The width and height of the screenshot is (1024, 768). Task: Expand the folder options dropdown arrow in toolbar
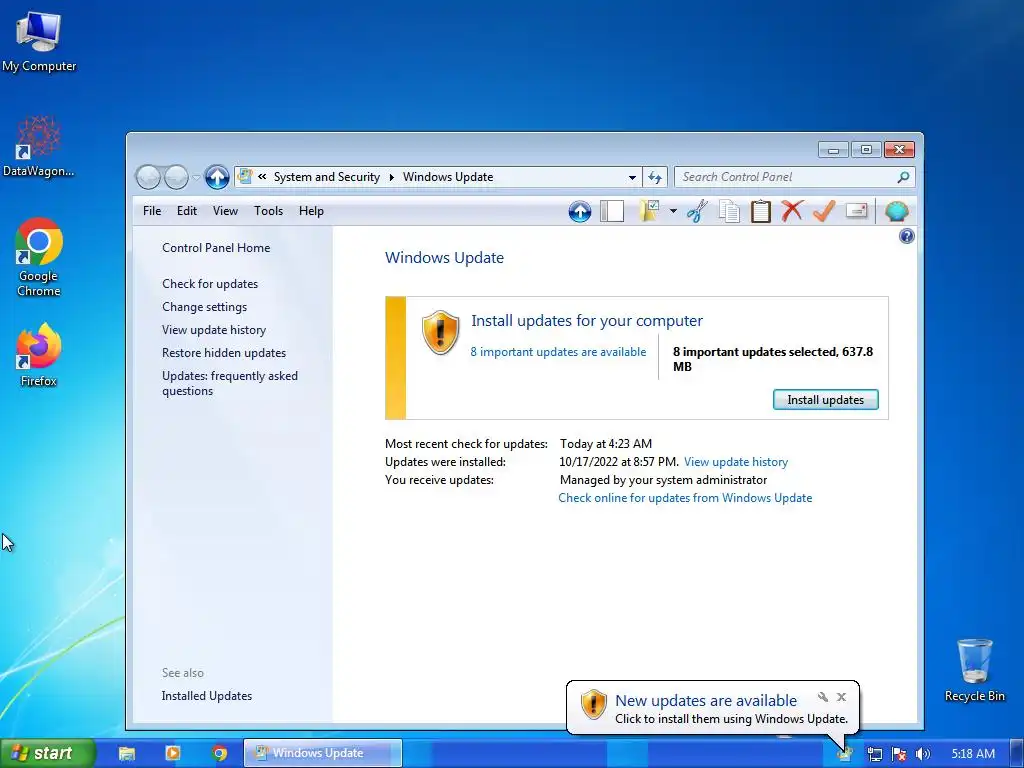(673, 211)
